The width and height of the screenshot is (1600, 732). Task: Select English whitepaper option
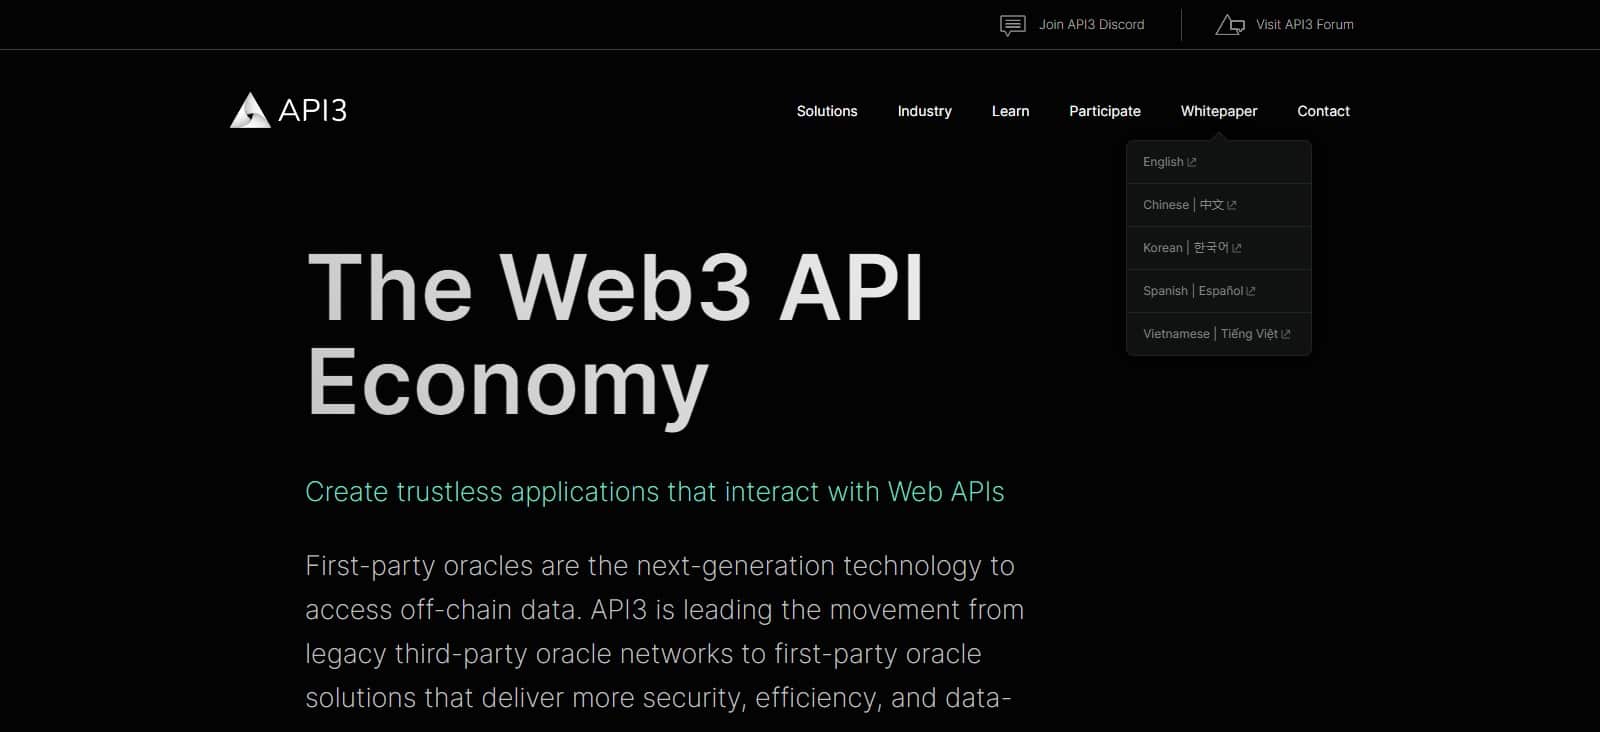click(1219, 162)
